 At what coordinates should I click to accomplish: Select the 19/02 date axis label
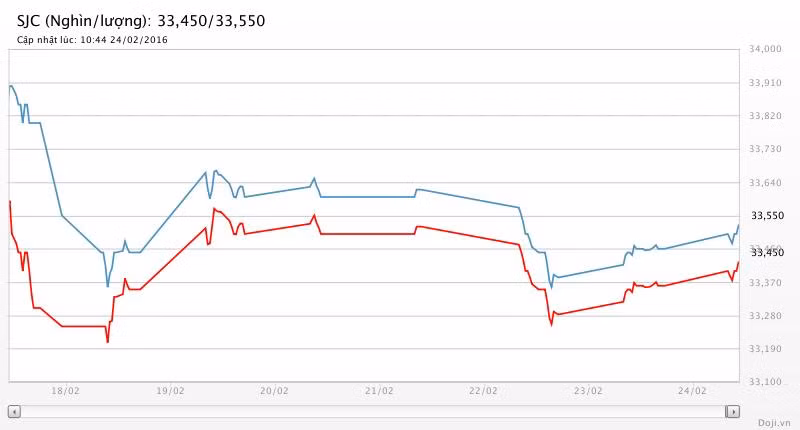(x=170, y=391)
